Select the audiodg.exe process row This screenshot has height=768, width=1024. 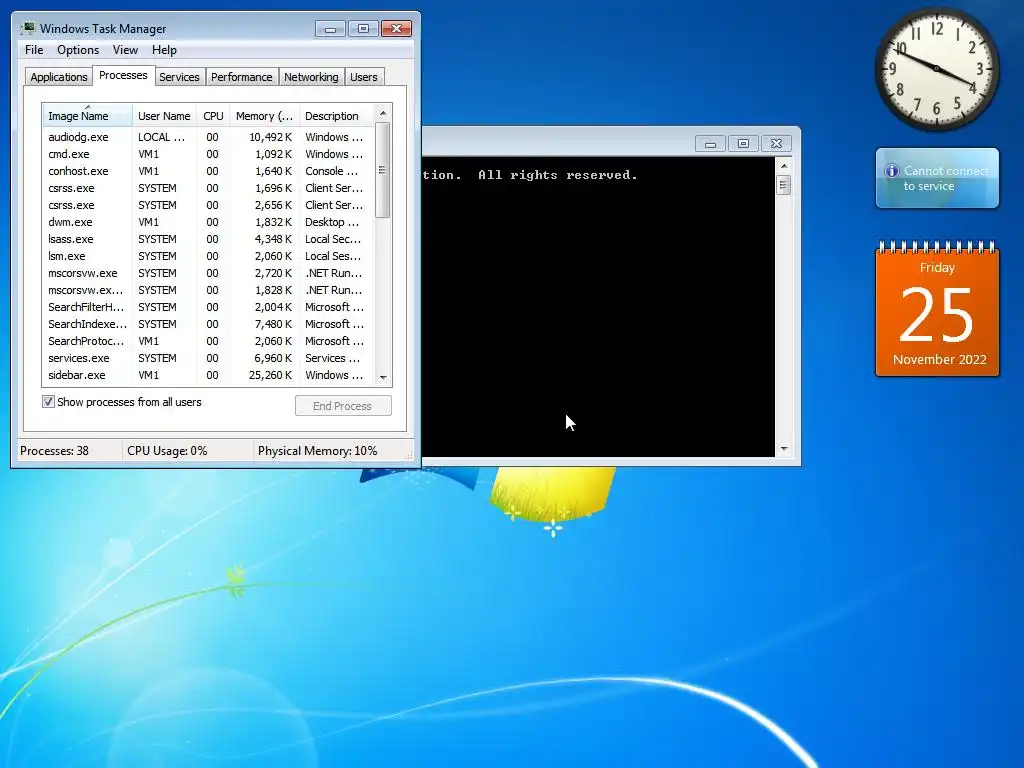(x=208, y=137)
